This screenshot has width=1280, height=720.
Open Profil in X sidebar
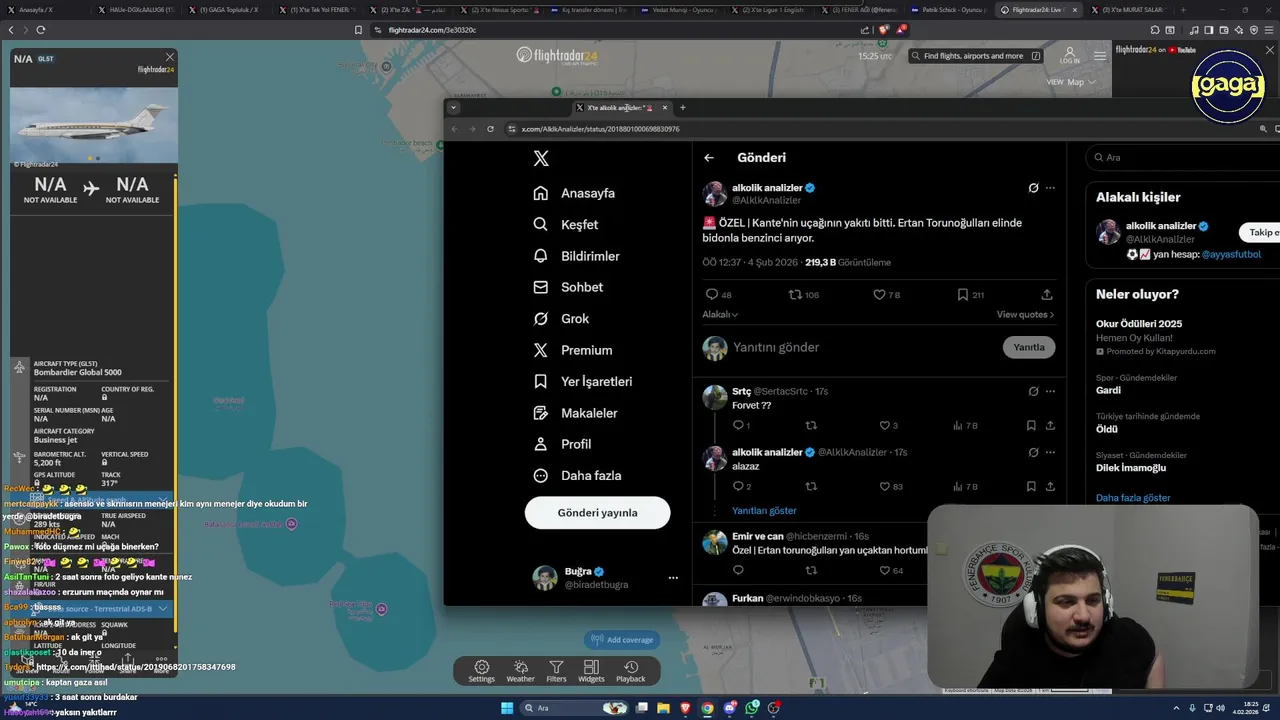pyautogui.click(x=562, y=444)
